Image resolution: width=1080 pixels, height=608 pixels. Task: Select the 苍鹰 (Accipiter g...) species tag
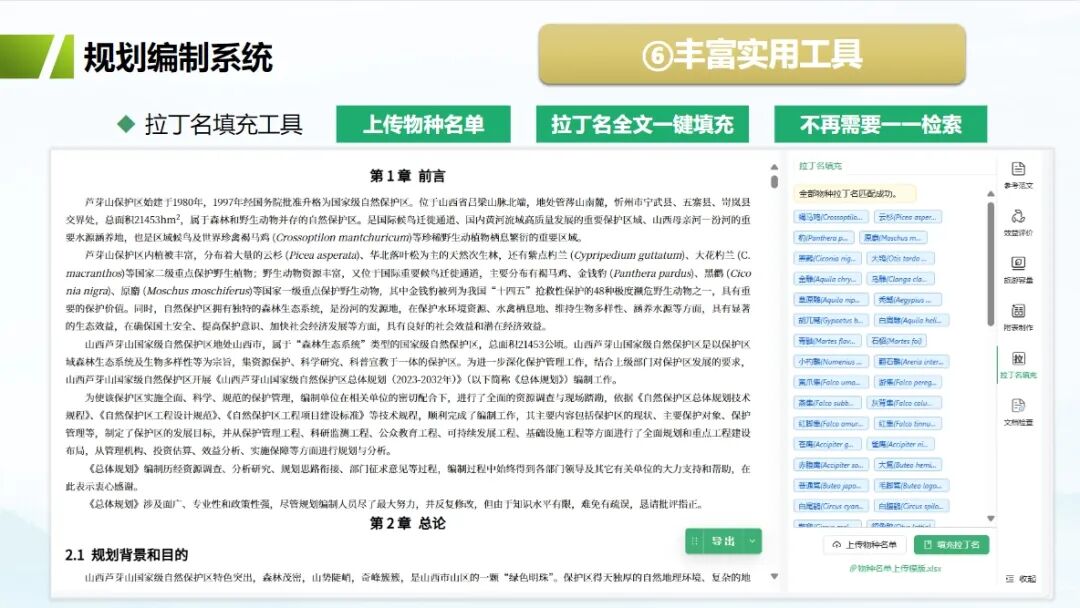[x=827, y=444]
